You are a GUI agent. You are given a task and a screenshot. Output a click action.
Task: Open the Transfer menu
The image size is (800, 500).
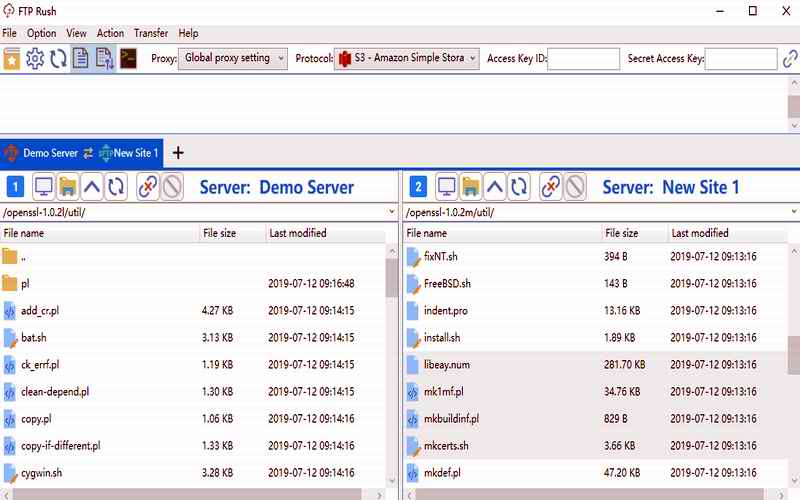[x=151, y=33]
